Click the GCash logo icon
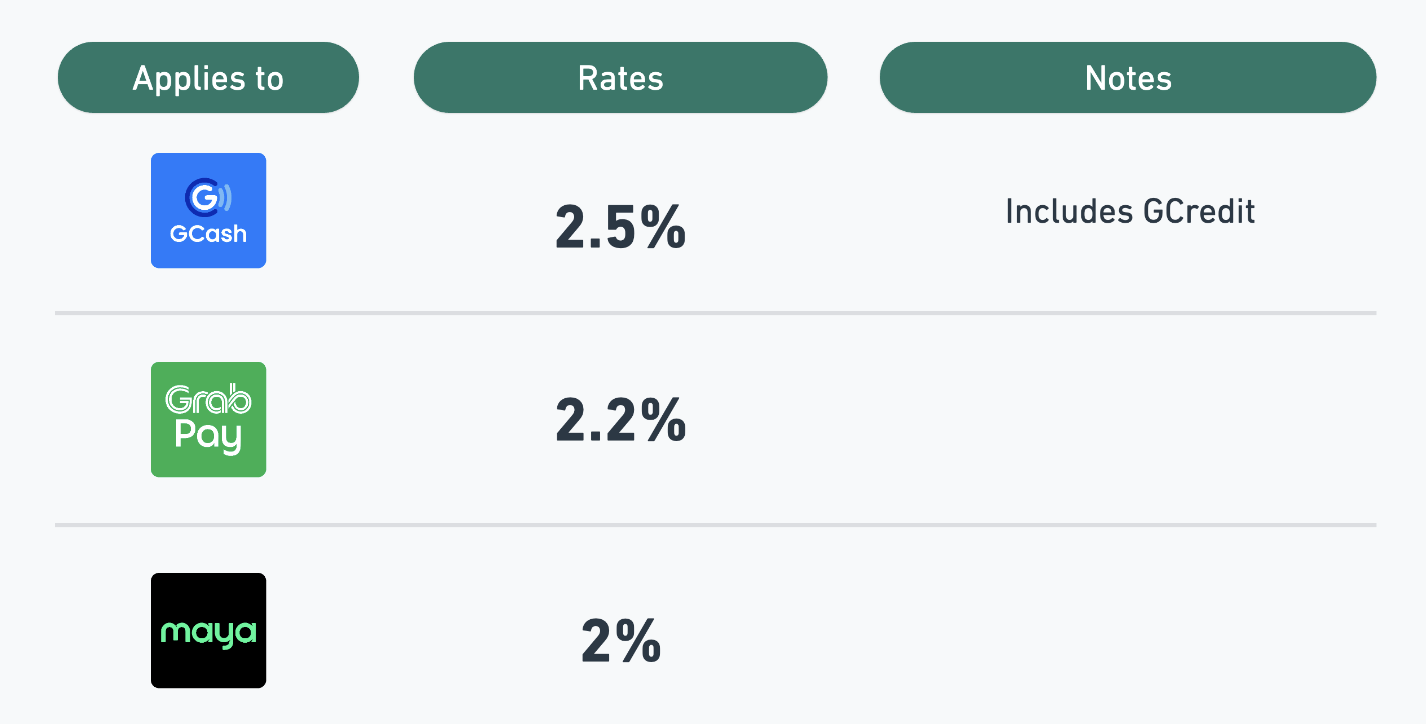This screenshot has height=724, width=1426. (x=208, y=210)
